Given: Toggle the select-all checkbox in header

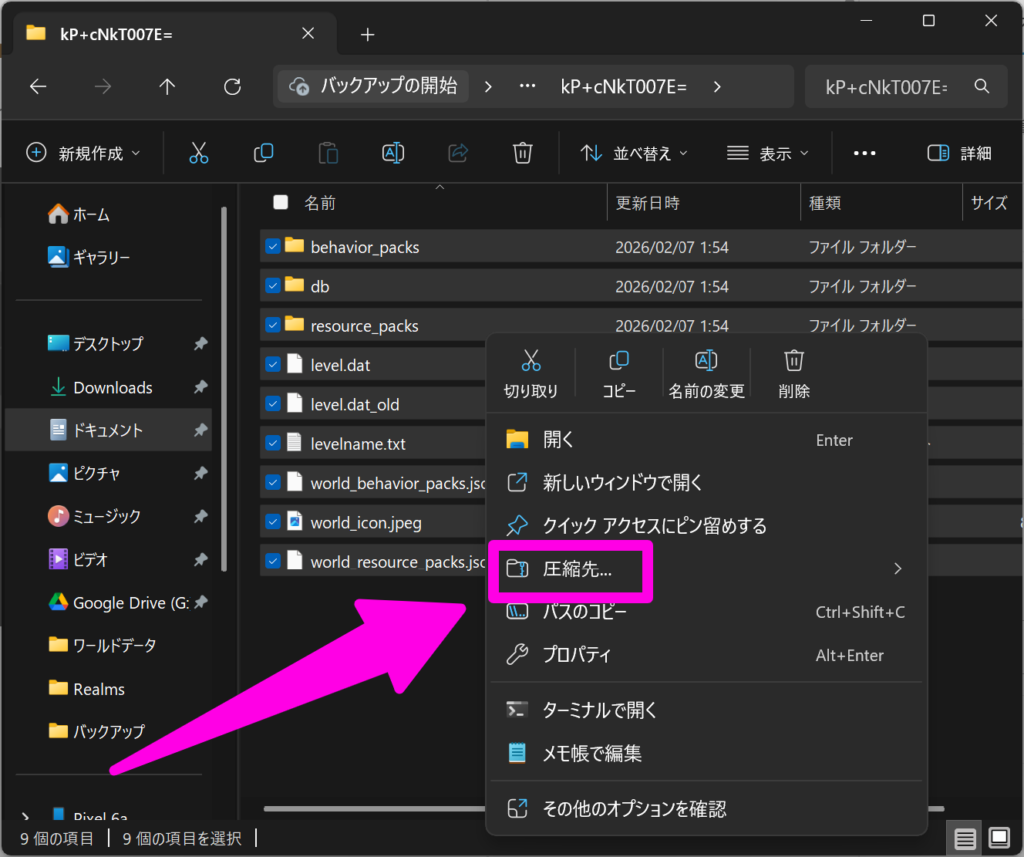Looking at the screenshot, I should [281, 203].
